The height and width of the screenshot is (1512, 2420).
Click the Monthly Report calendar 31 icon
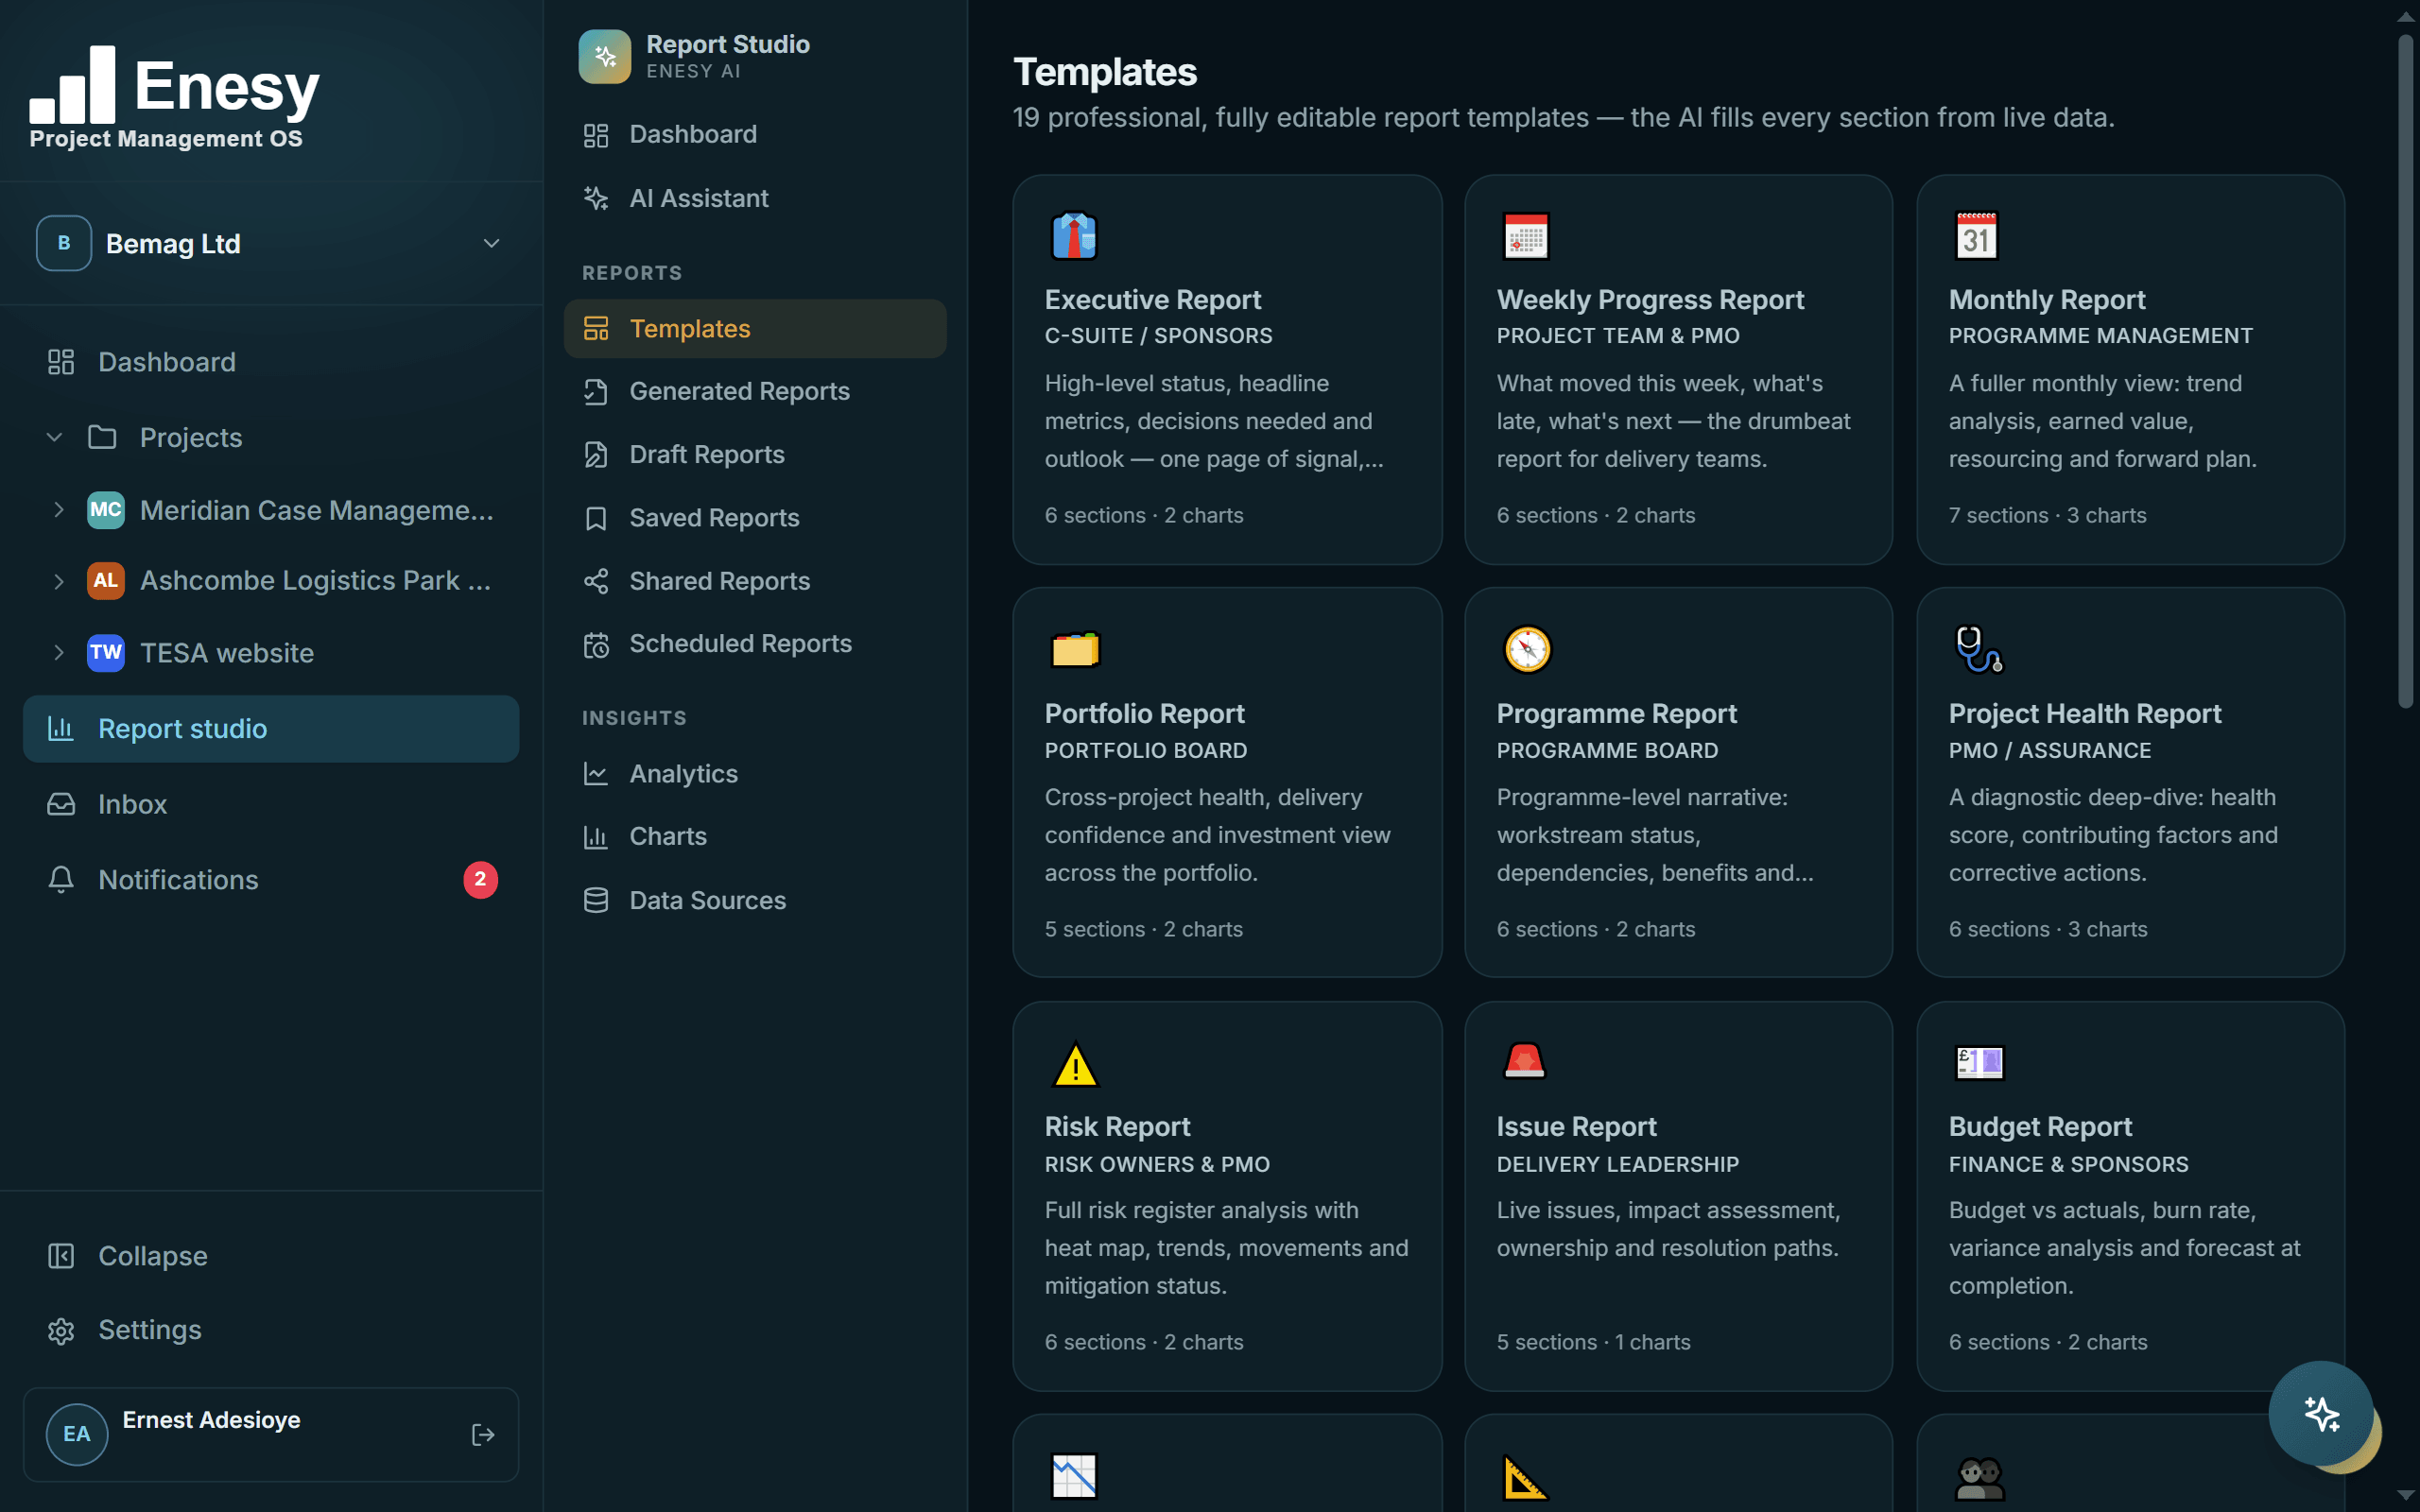pyautogui.click(x=1977, y=236)
